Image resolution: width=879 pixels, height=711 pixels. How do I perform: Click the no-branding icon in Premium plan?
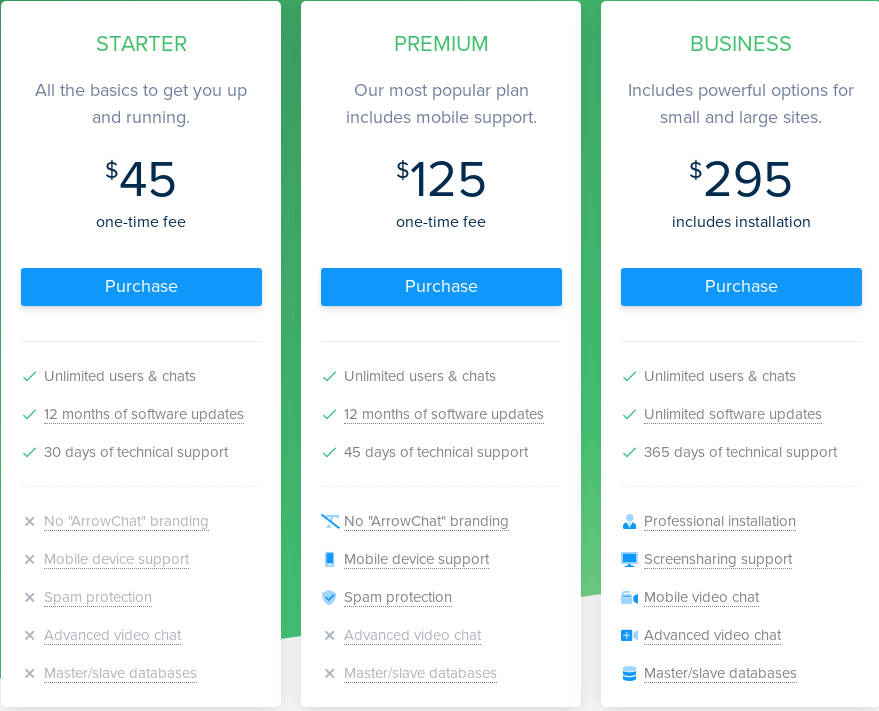[330, 521]
